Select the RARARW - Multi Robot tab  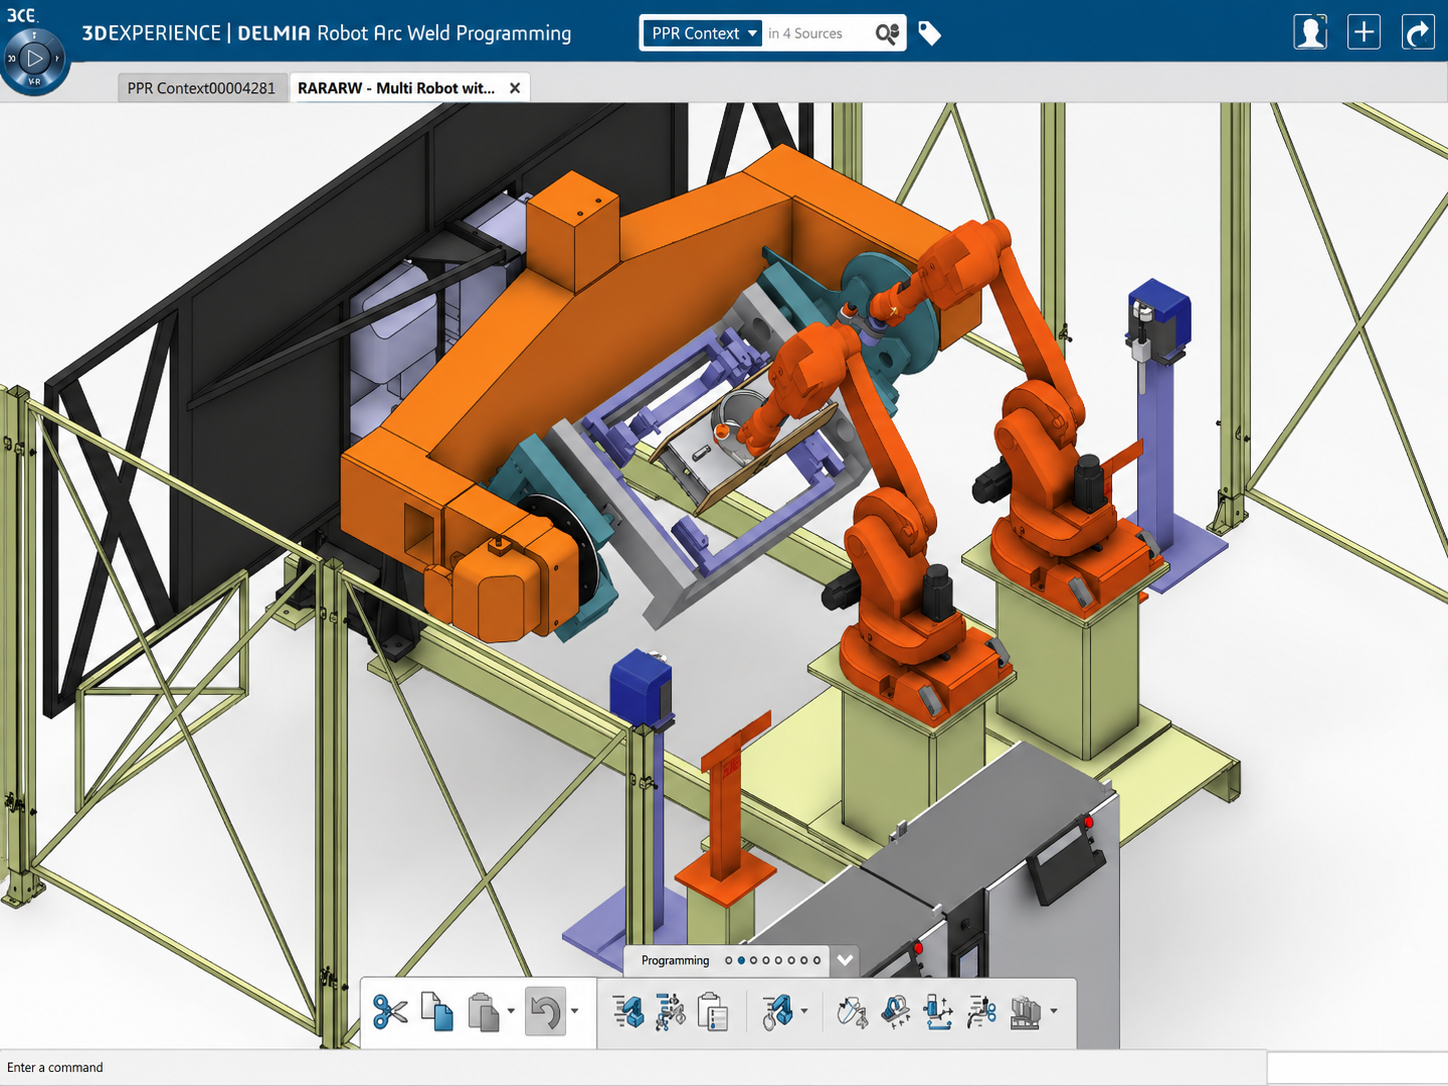coord(396,88)
